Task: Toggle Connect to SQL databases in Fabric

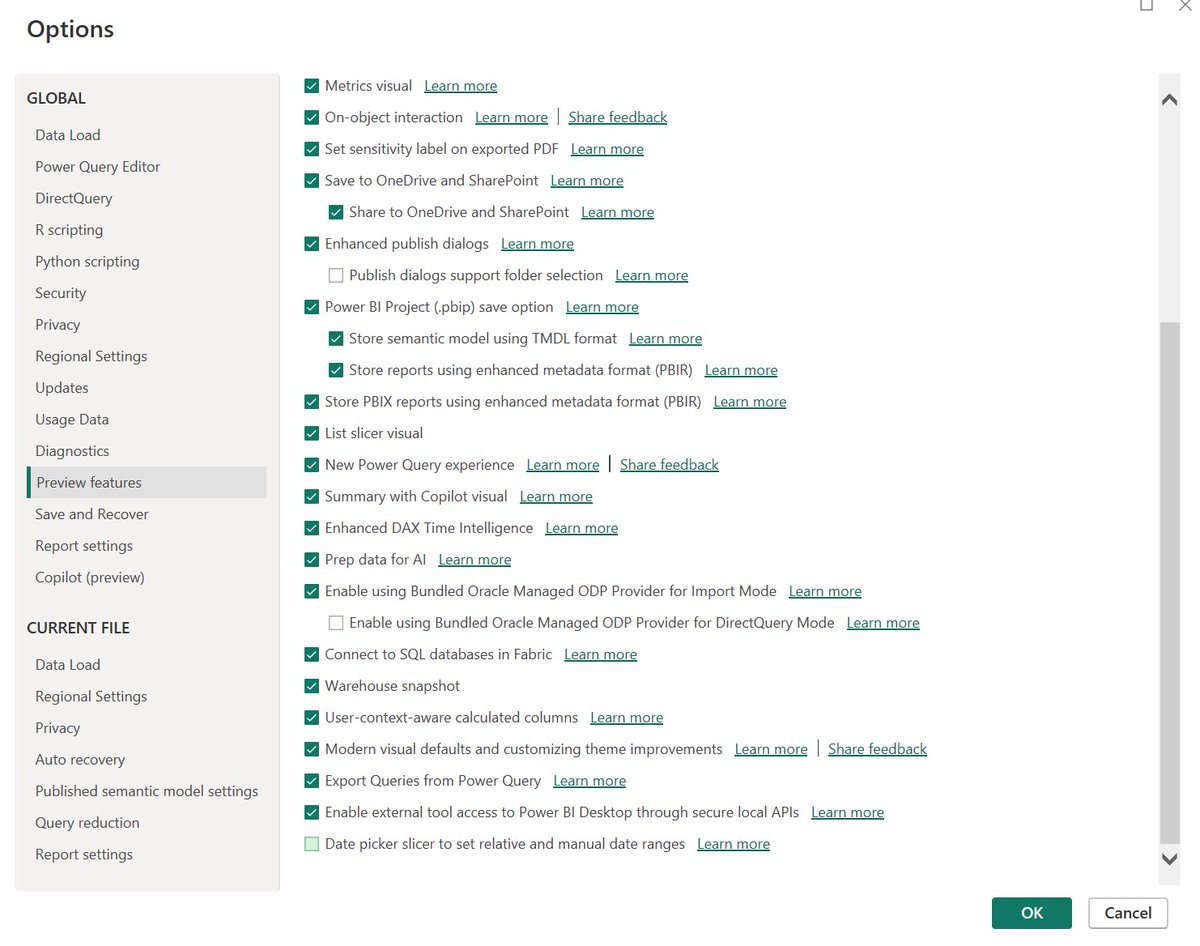Action: (x=312, y=654)
